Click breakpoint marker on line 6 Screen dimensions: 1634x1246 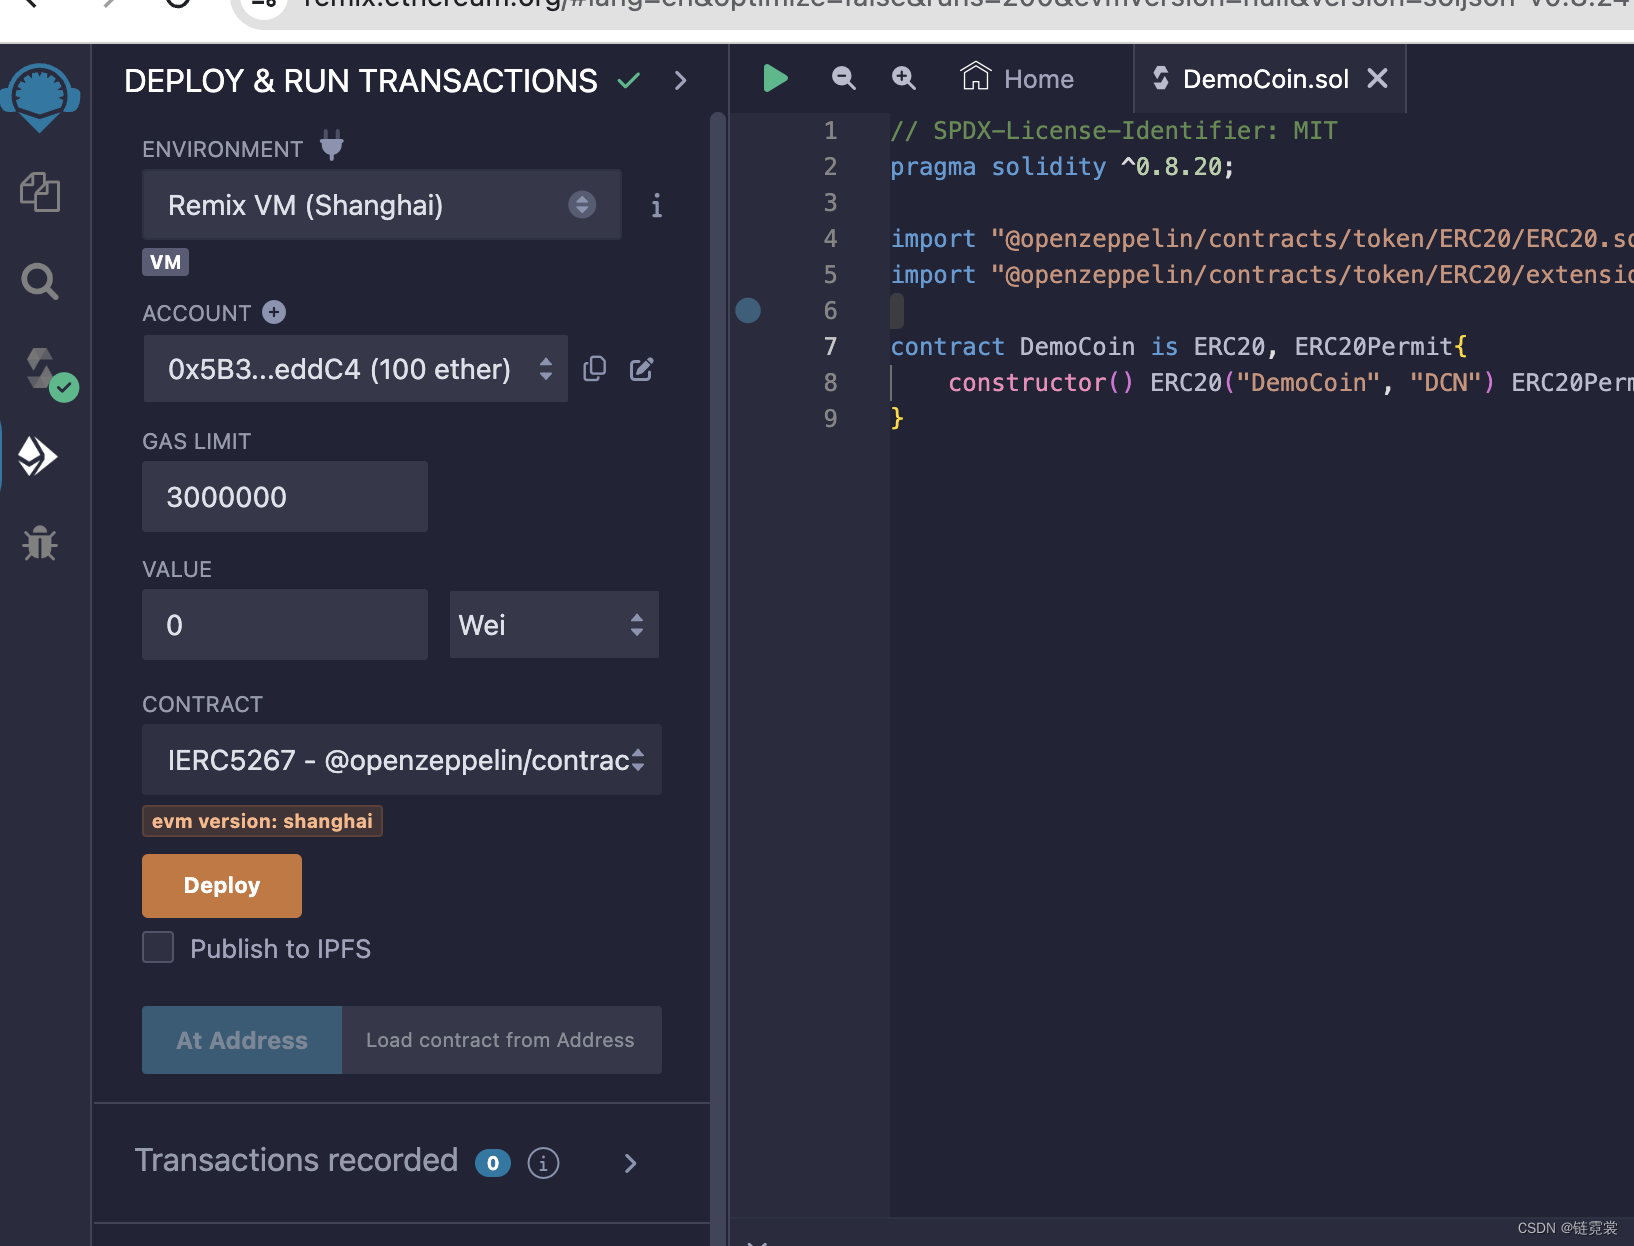748,310
